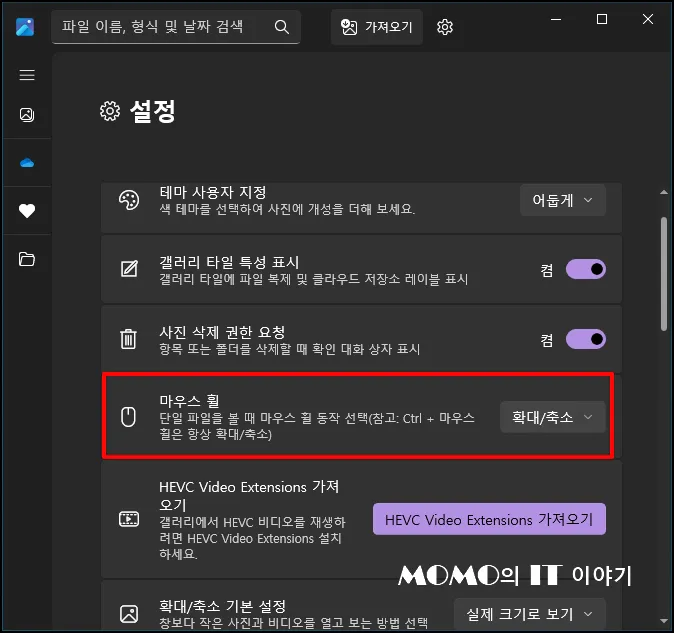Click the search field 파일 이름, 형식 및 날짜 검색
674x633 pixels.
pyautogui.click(x=176, y=27)
